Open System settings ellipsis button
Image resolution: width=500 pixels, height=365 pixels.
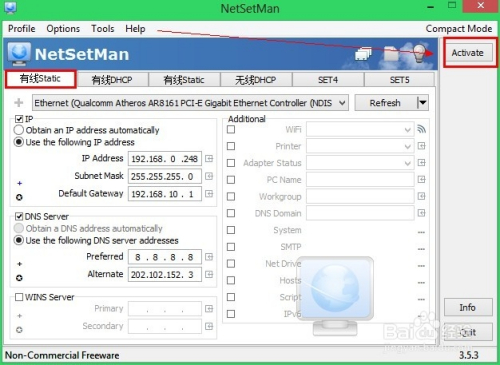click(x=421, y=232)
